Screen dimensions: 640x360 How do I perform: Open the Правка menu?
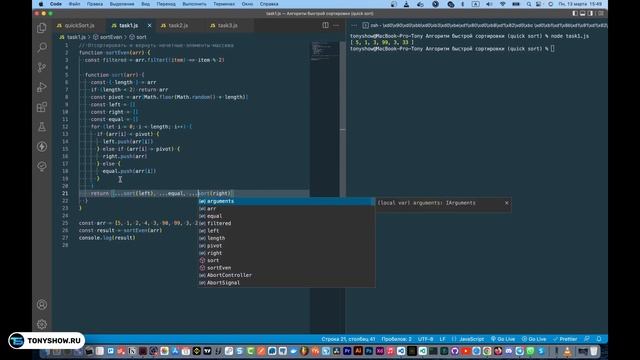[95, 4]
